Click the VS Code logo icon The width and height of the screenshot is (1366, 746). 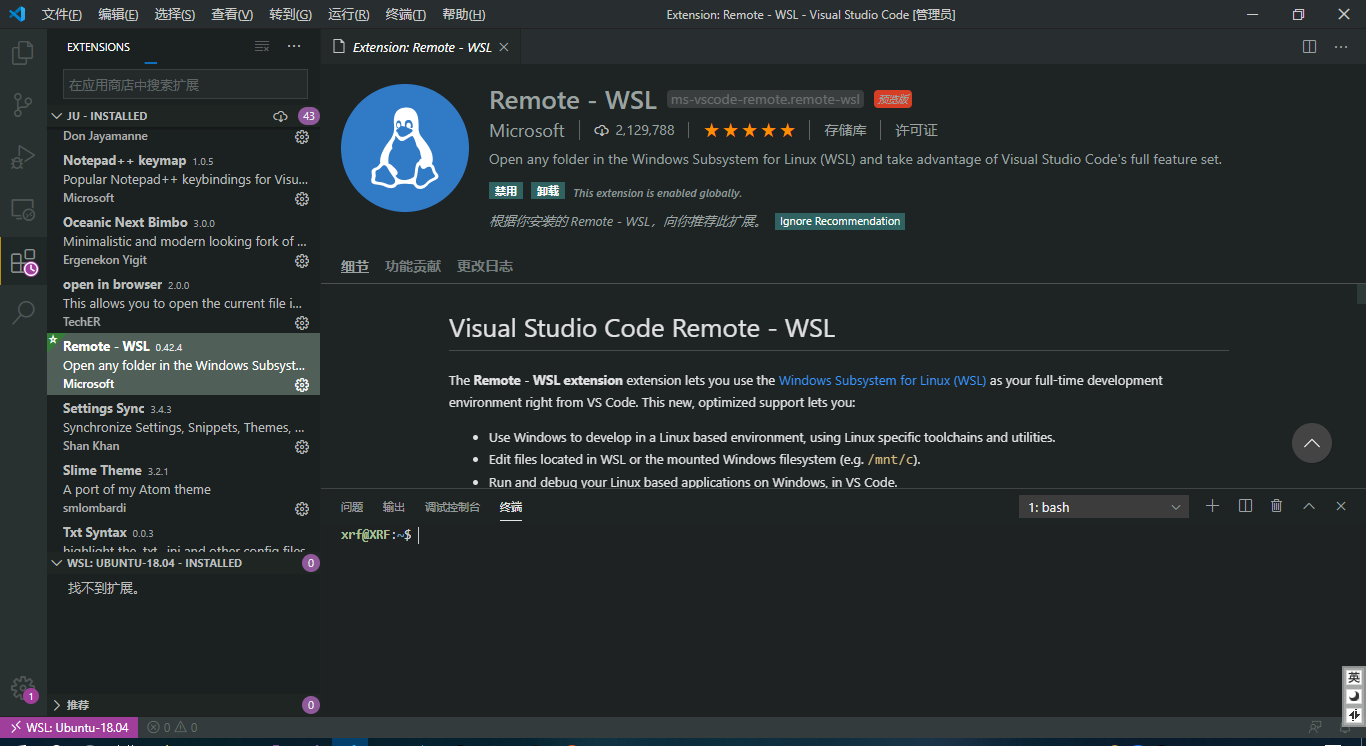17,14
